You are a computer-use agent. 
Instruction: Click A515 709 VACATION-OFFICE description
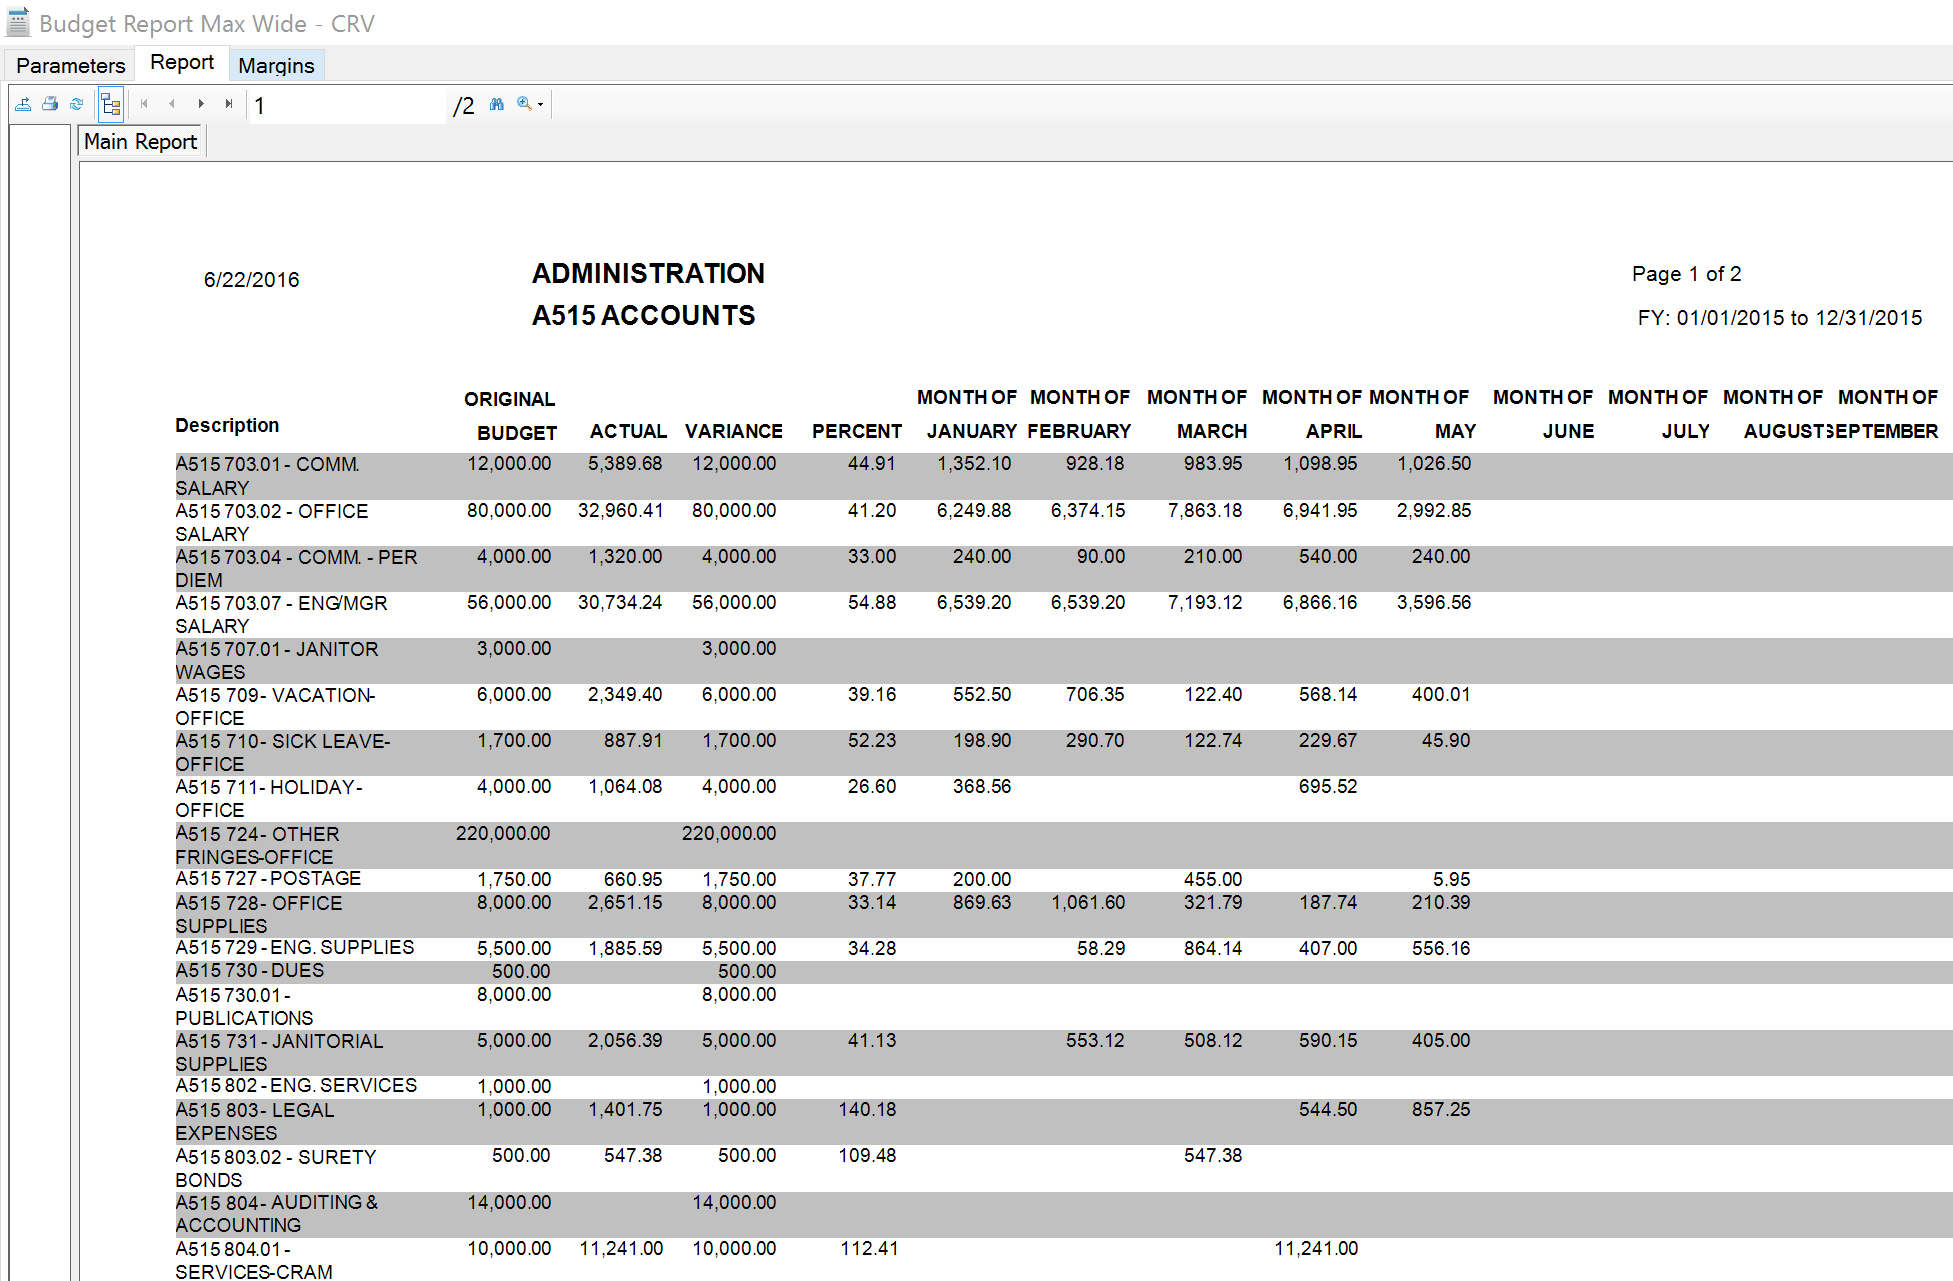tap(275, 706)
